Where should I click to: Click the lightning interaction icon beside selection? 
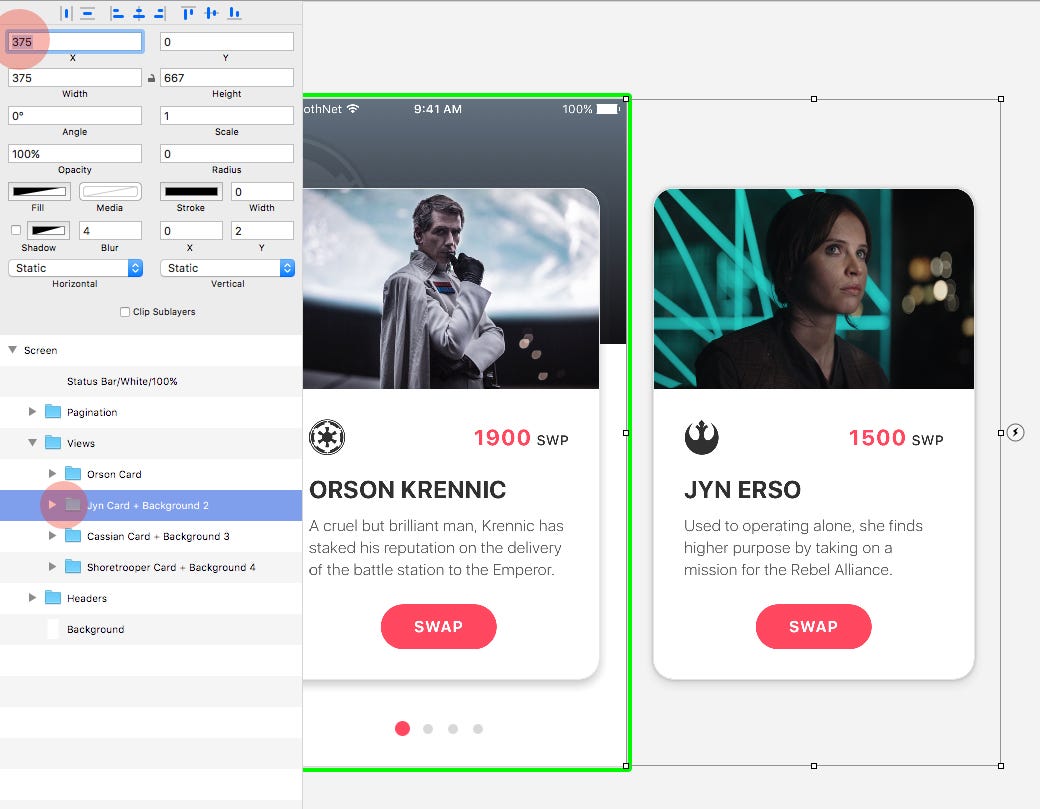(1015, 432)
